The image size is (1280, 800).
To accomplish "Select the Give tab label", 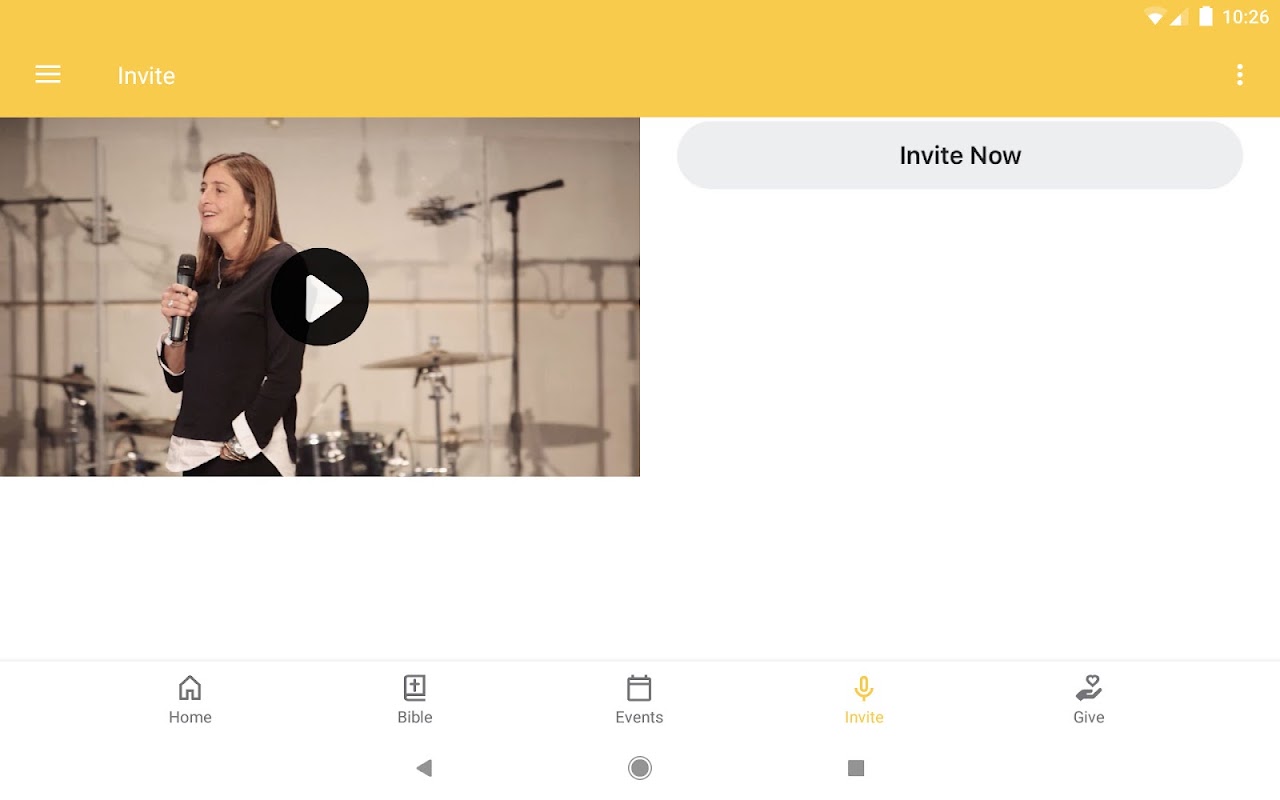I will click(x=1089, y=717).
